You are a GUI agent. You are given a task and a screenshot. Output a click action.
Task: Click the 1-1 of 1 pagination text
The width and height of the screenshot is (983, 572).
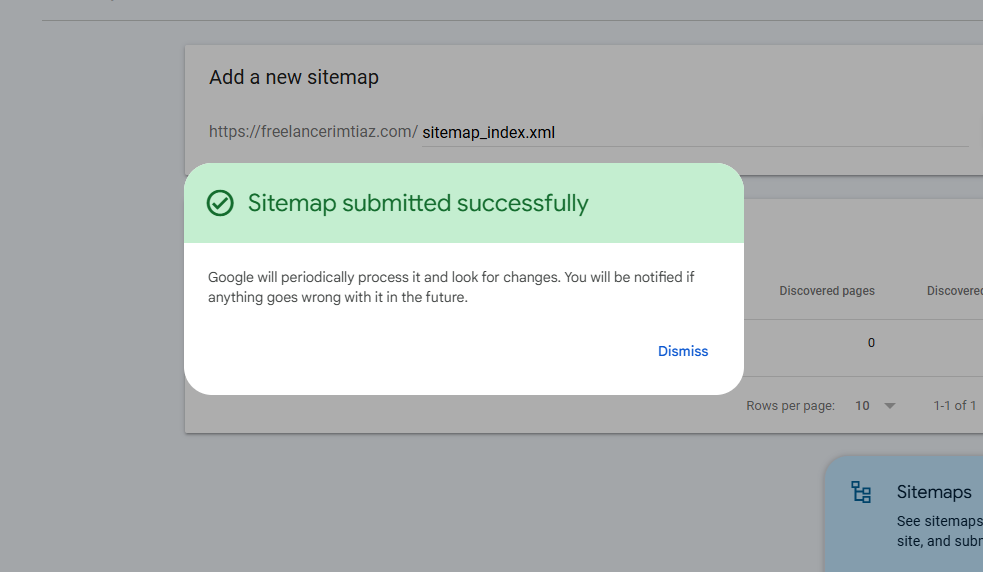tap(954, 406)
